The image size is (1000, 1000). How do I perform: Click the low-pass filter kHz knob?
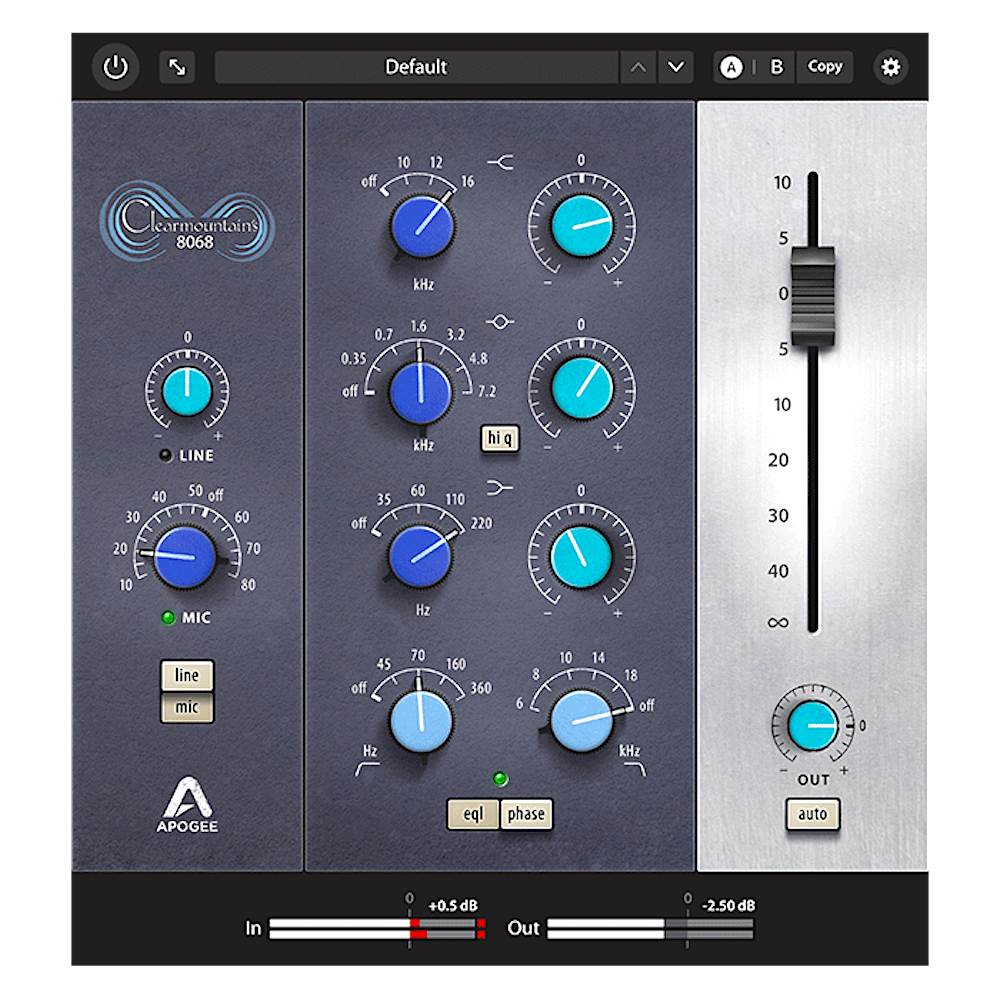[x=582, y=721]
